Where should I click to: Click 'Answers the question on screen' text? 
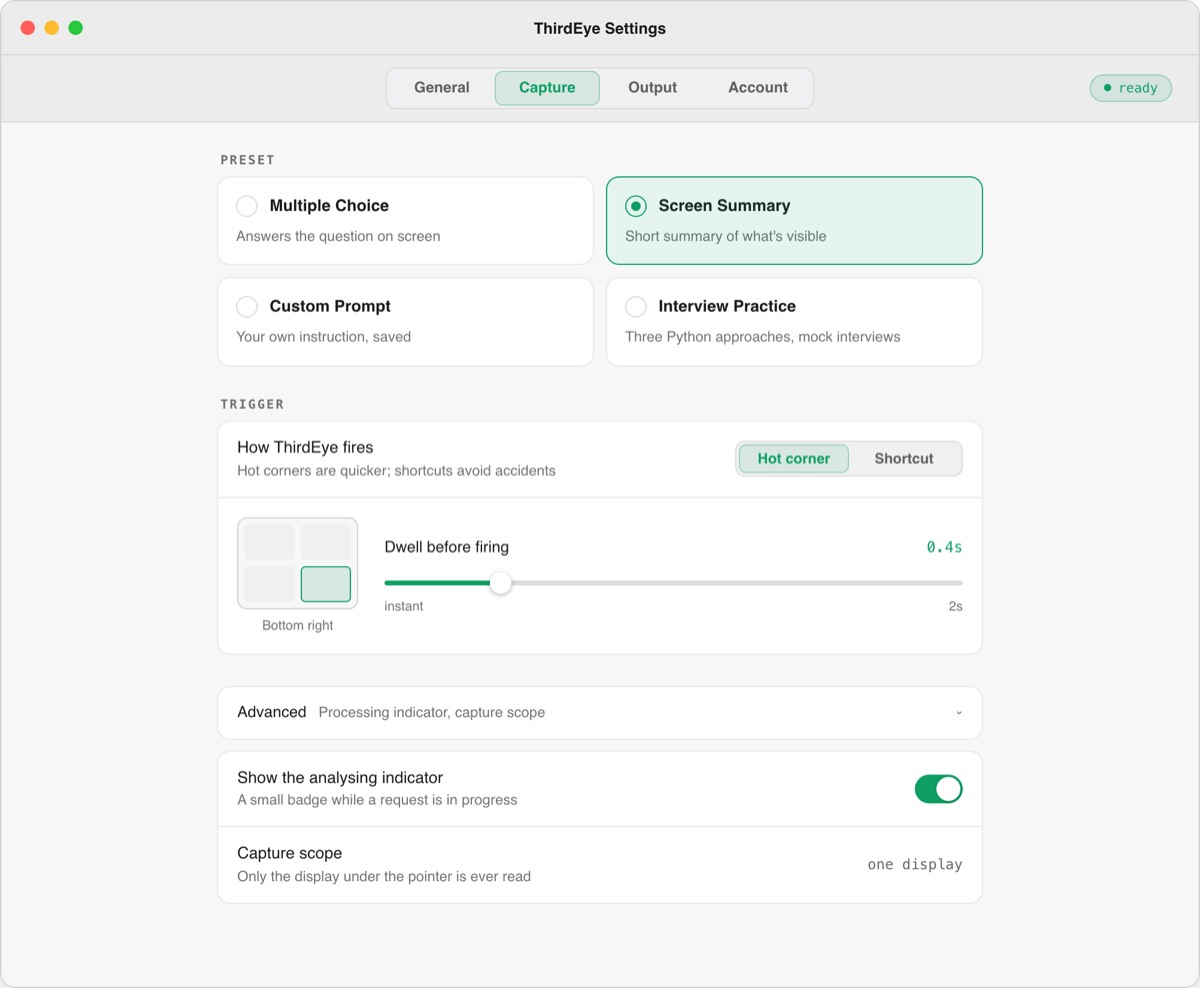point(338,237)
